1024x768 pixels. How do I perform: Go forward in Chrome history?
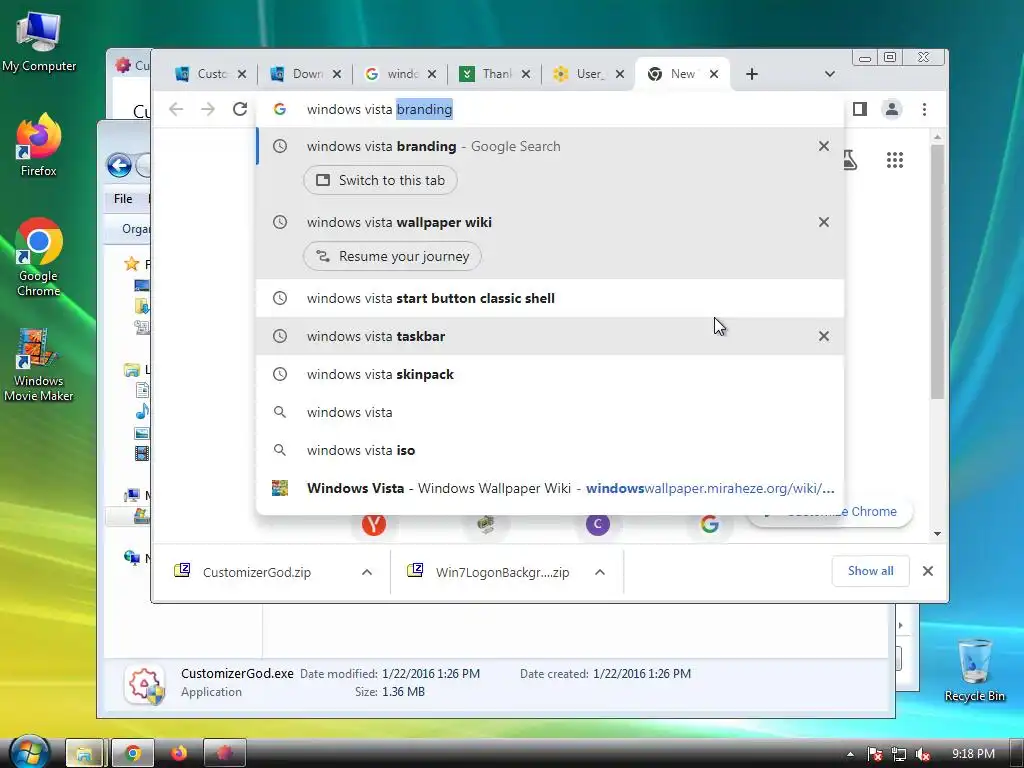[x=208, y=109]
